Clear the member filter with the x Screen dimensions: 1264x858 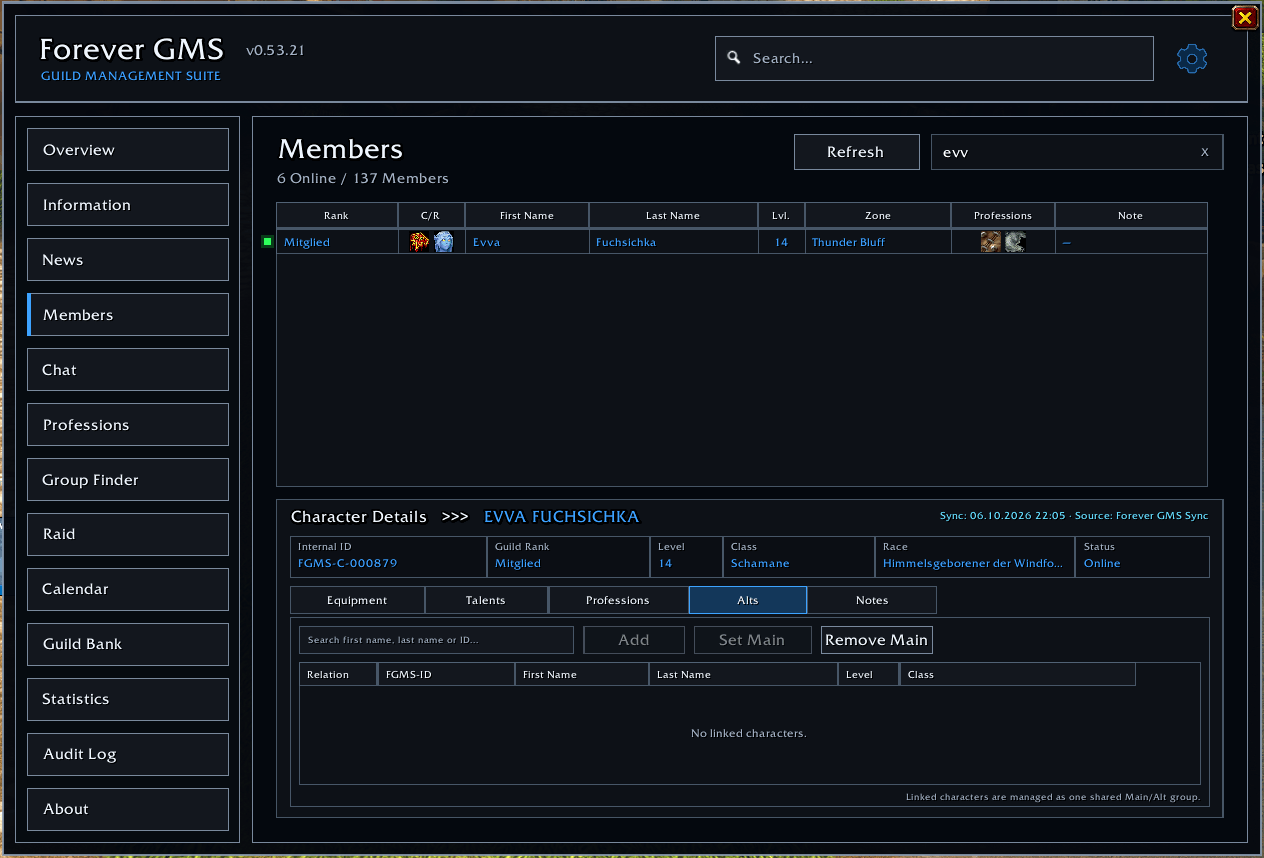pos(1205,153)
